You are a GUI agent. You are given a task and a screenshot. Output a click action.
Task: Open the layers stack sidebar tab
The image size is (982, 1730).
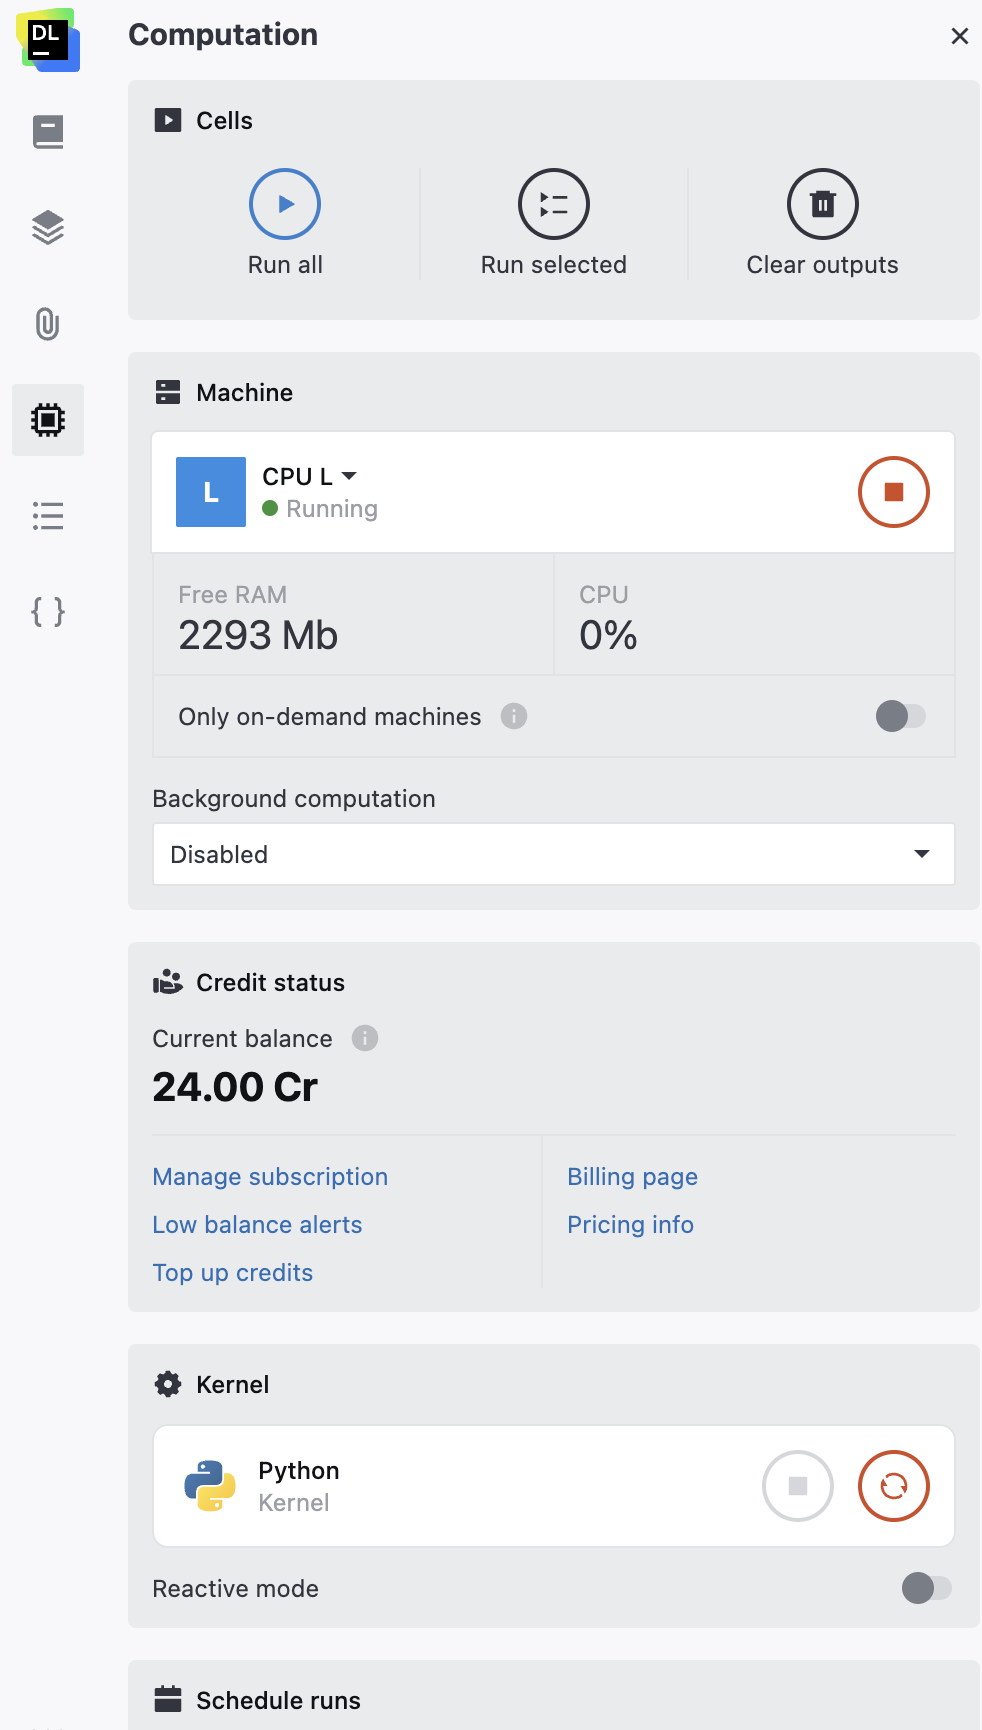click(48, 228)
